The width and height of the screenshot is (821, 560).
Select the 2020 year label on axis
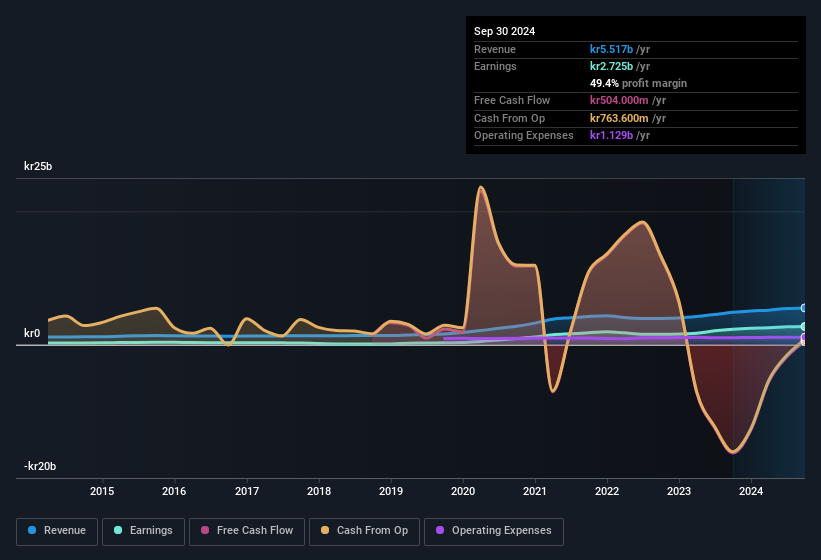tap(463, 491)
